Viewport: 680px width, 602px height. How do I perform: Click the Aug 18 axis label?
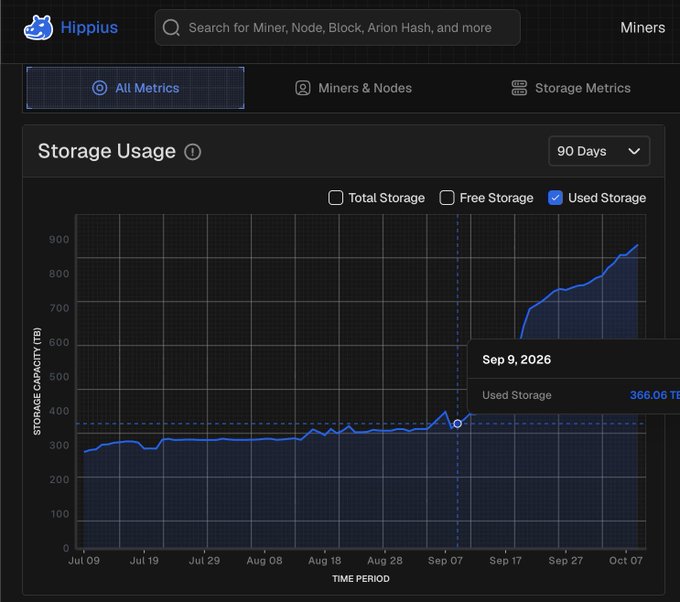click(x=324, y=560)
